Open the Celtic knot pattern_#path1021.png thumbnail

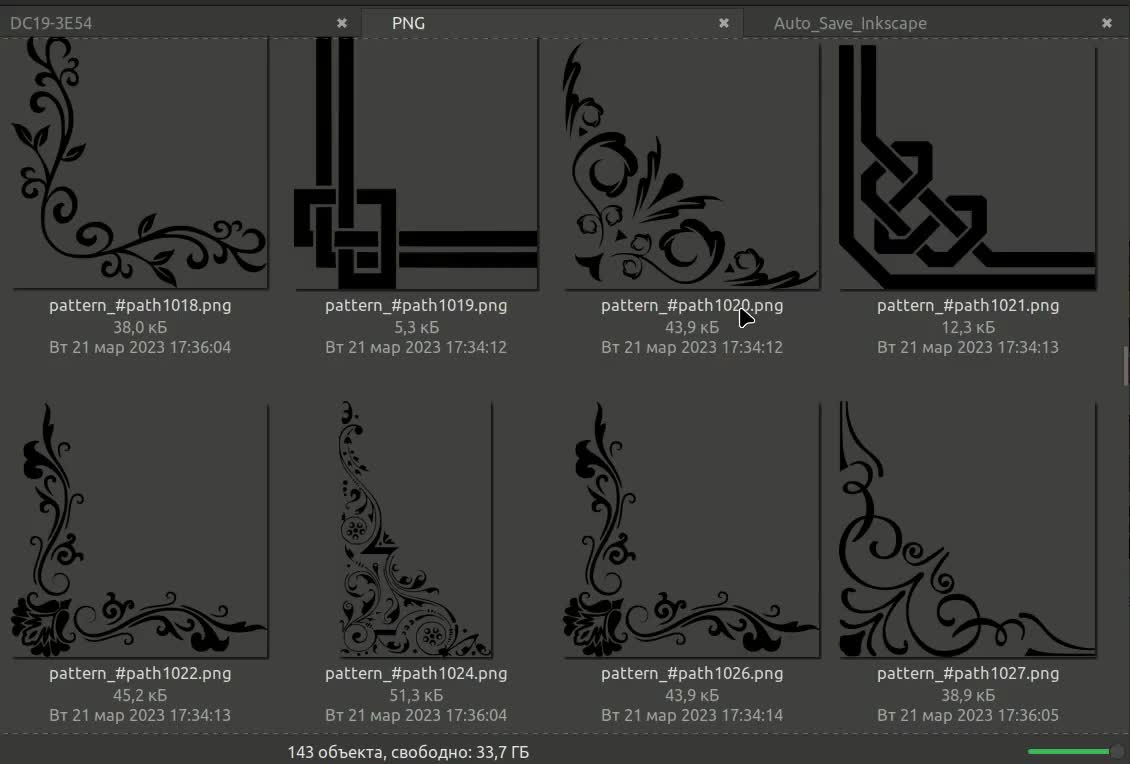click(x=967, y=160)
